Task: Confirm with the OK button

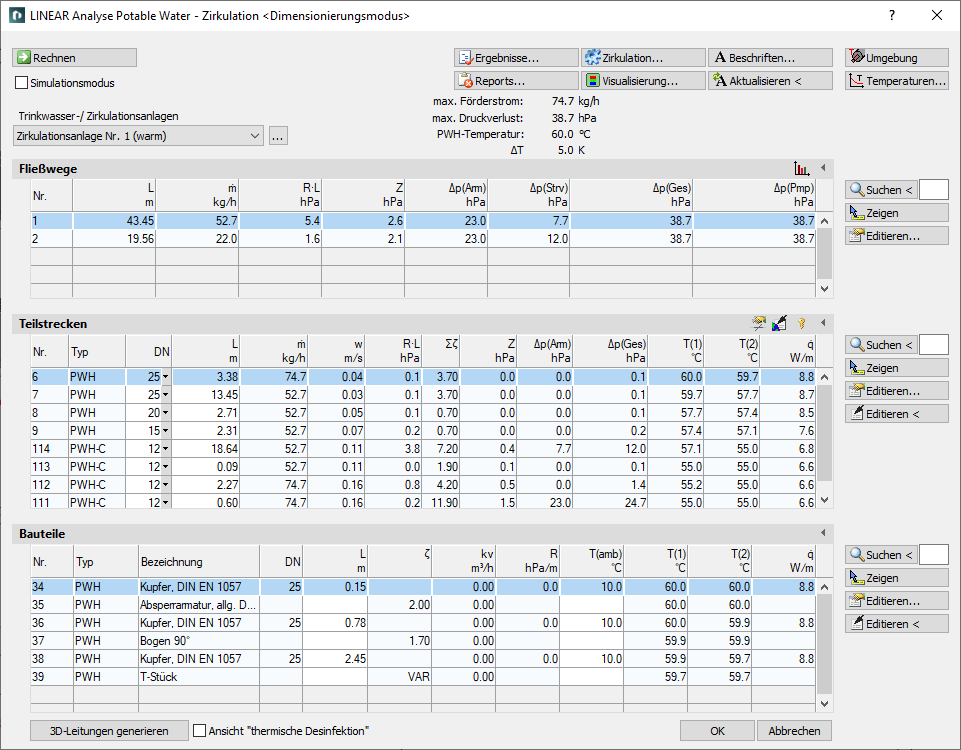Action: (x=717, y=731)
